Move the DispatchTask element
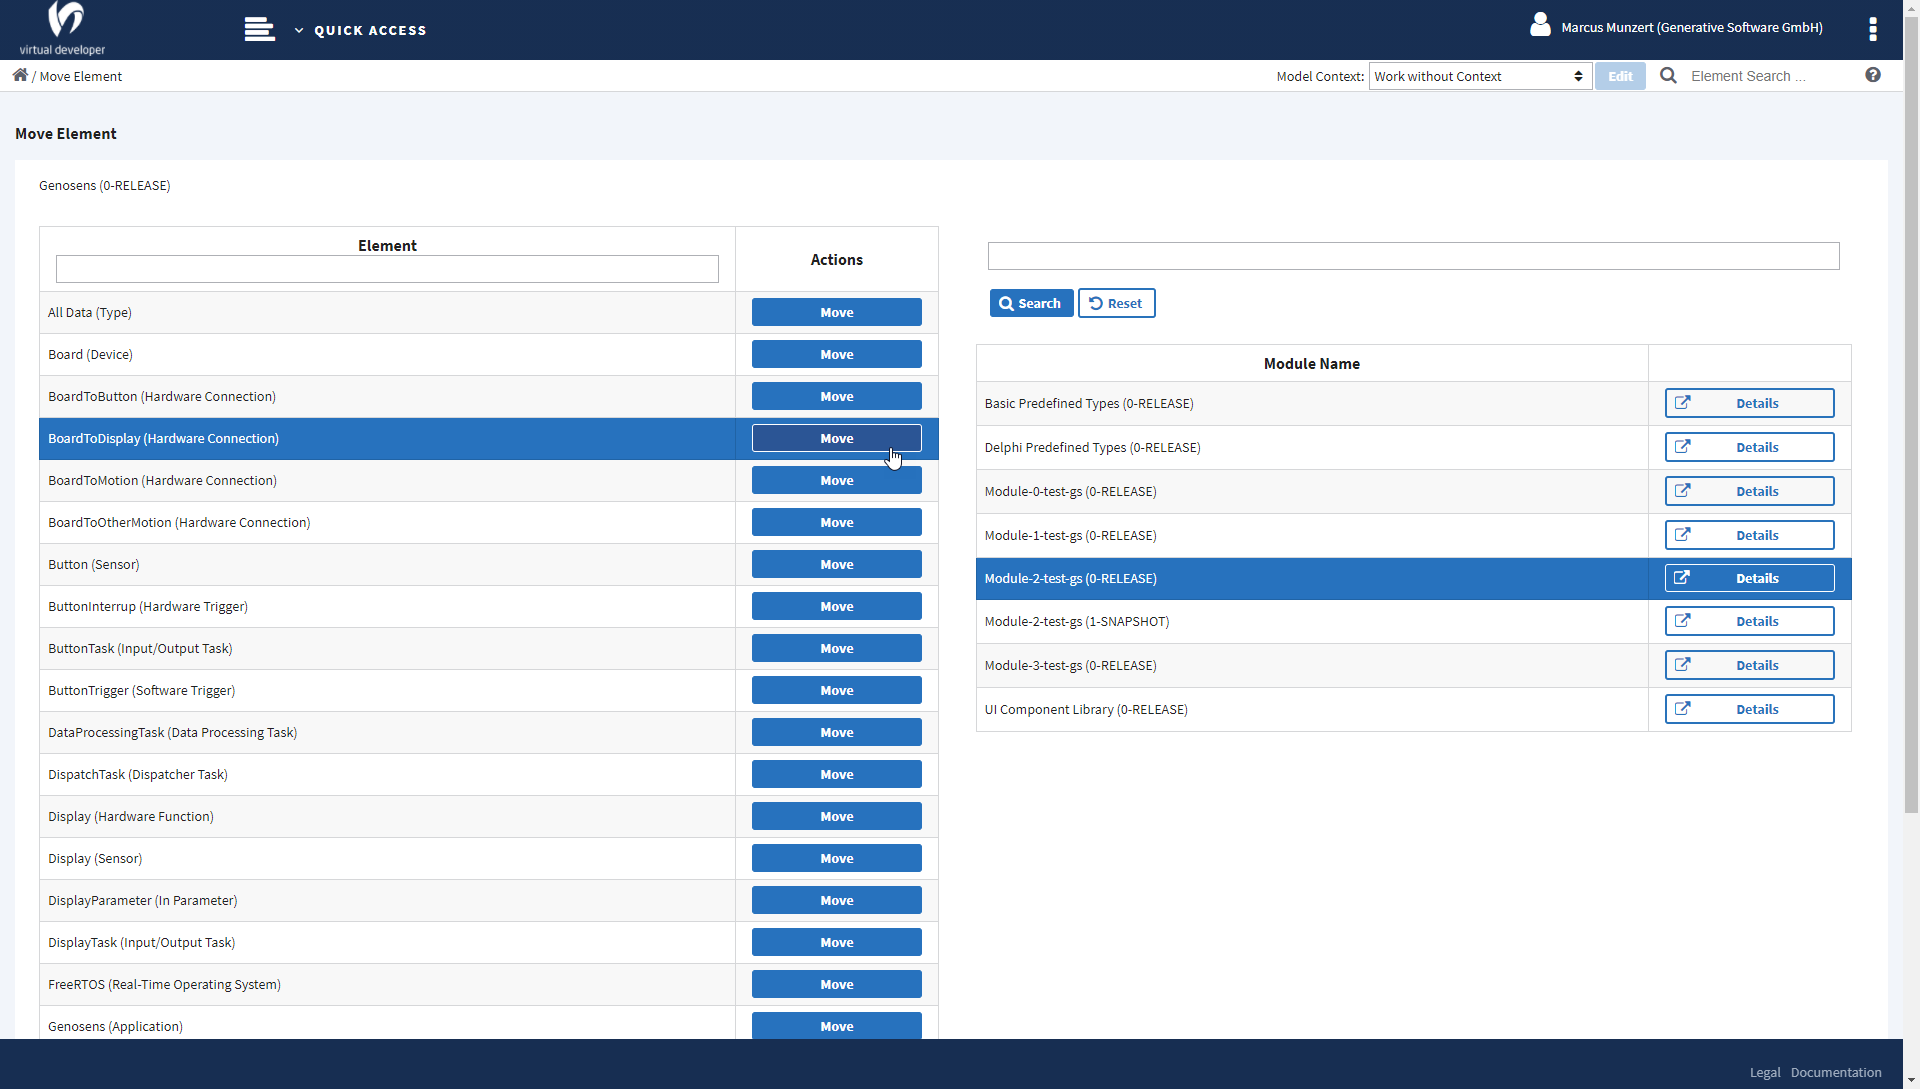This screenshot has height=1089, width=1920. [836, 774]
